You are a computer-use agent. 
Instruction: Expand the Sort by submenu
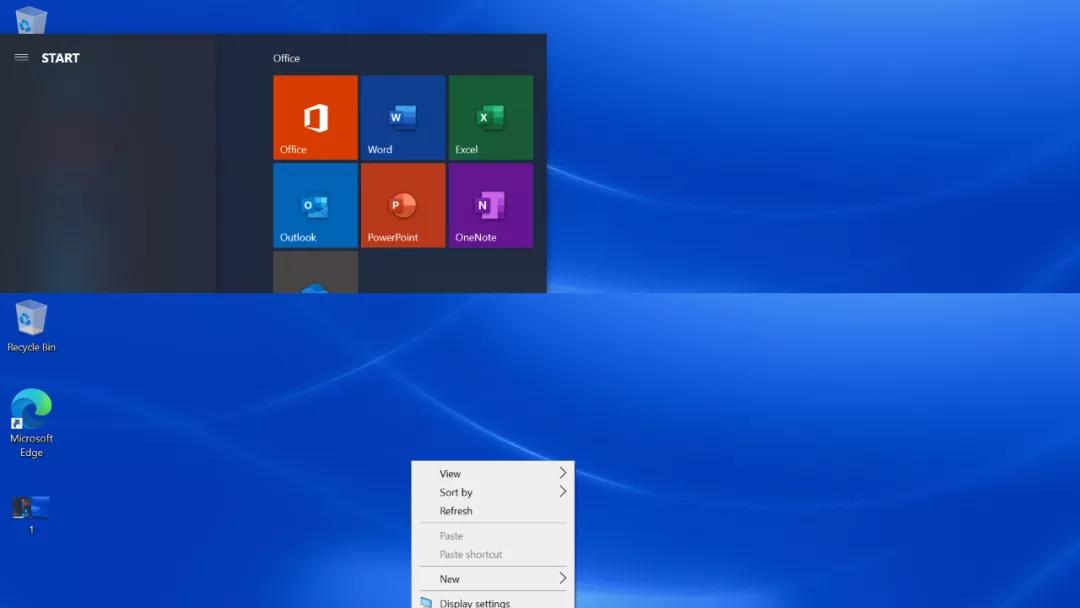(x=562, y=492)
